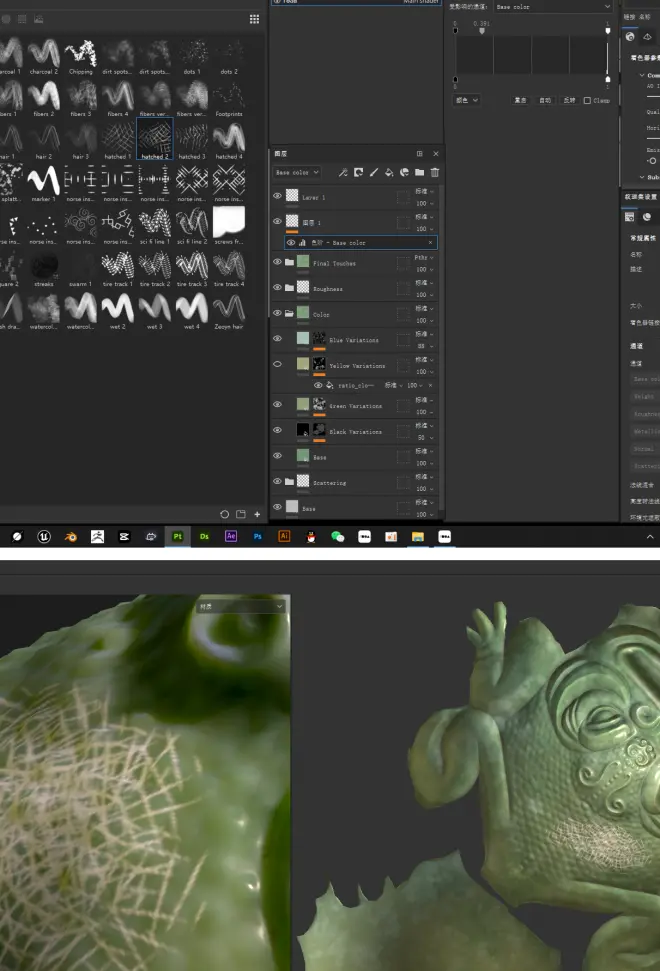Open After Effects in taskbar
This screenshot has height=971, width=660.
231,536
